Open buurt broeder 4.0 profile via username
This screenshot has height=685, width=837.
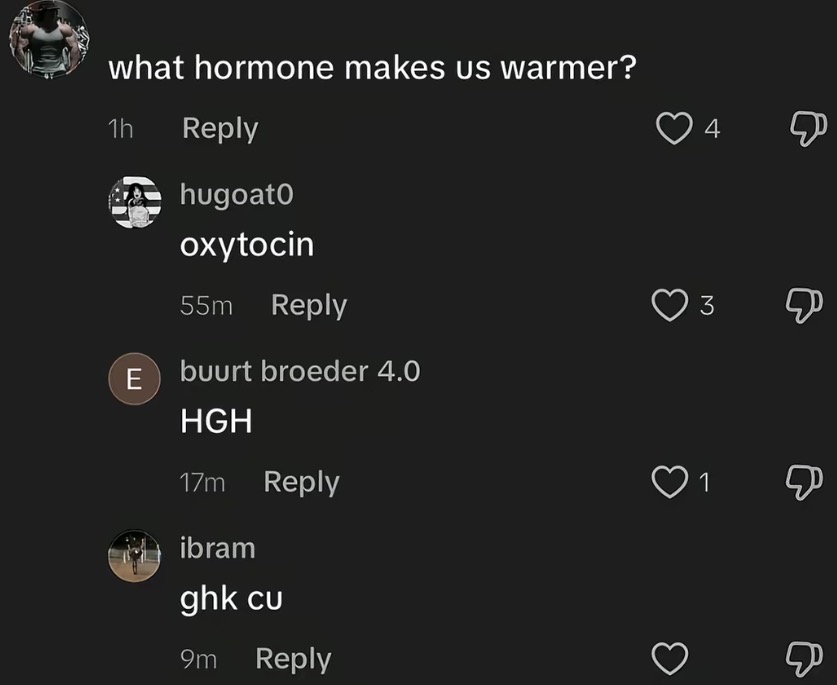click(x=300, y=371)
